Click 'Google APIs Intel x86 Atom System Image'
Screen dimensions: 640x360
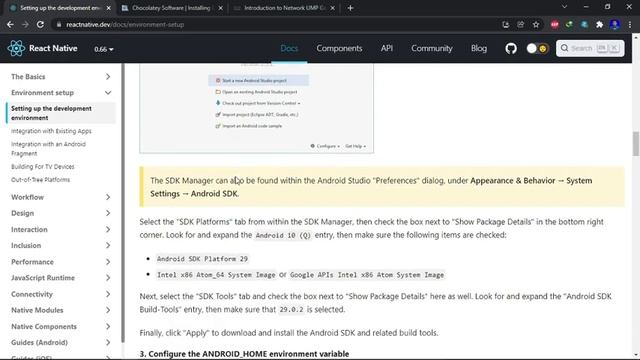(x=367, y=275)
